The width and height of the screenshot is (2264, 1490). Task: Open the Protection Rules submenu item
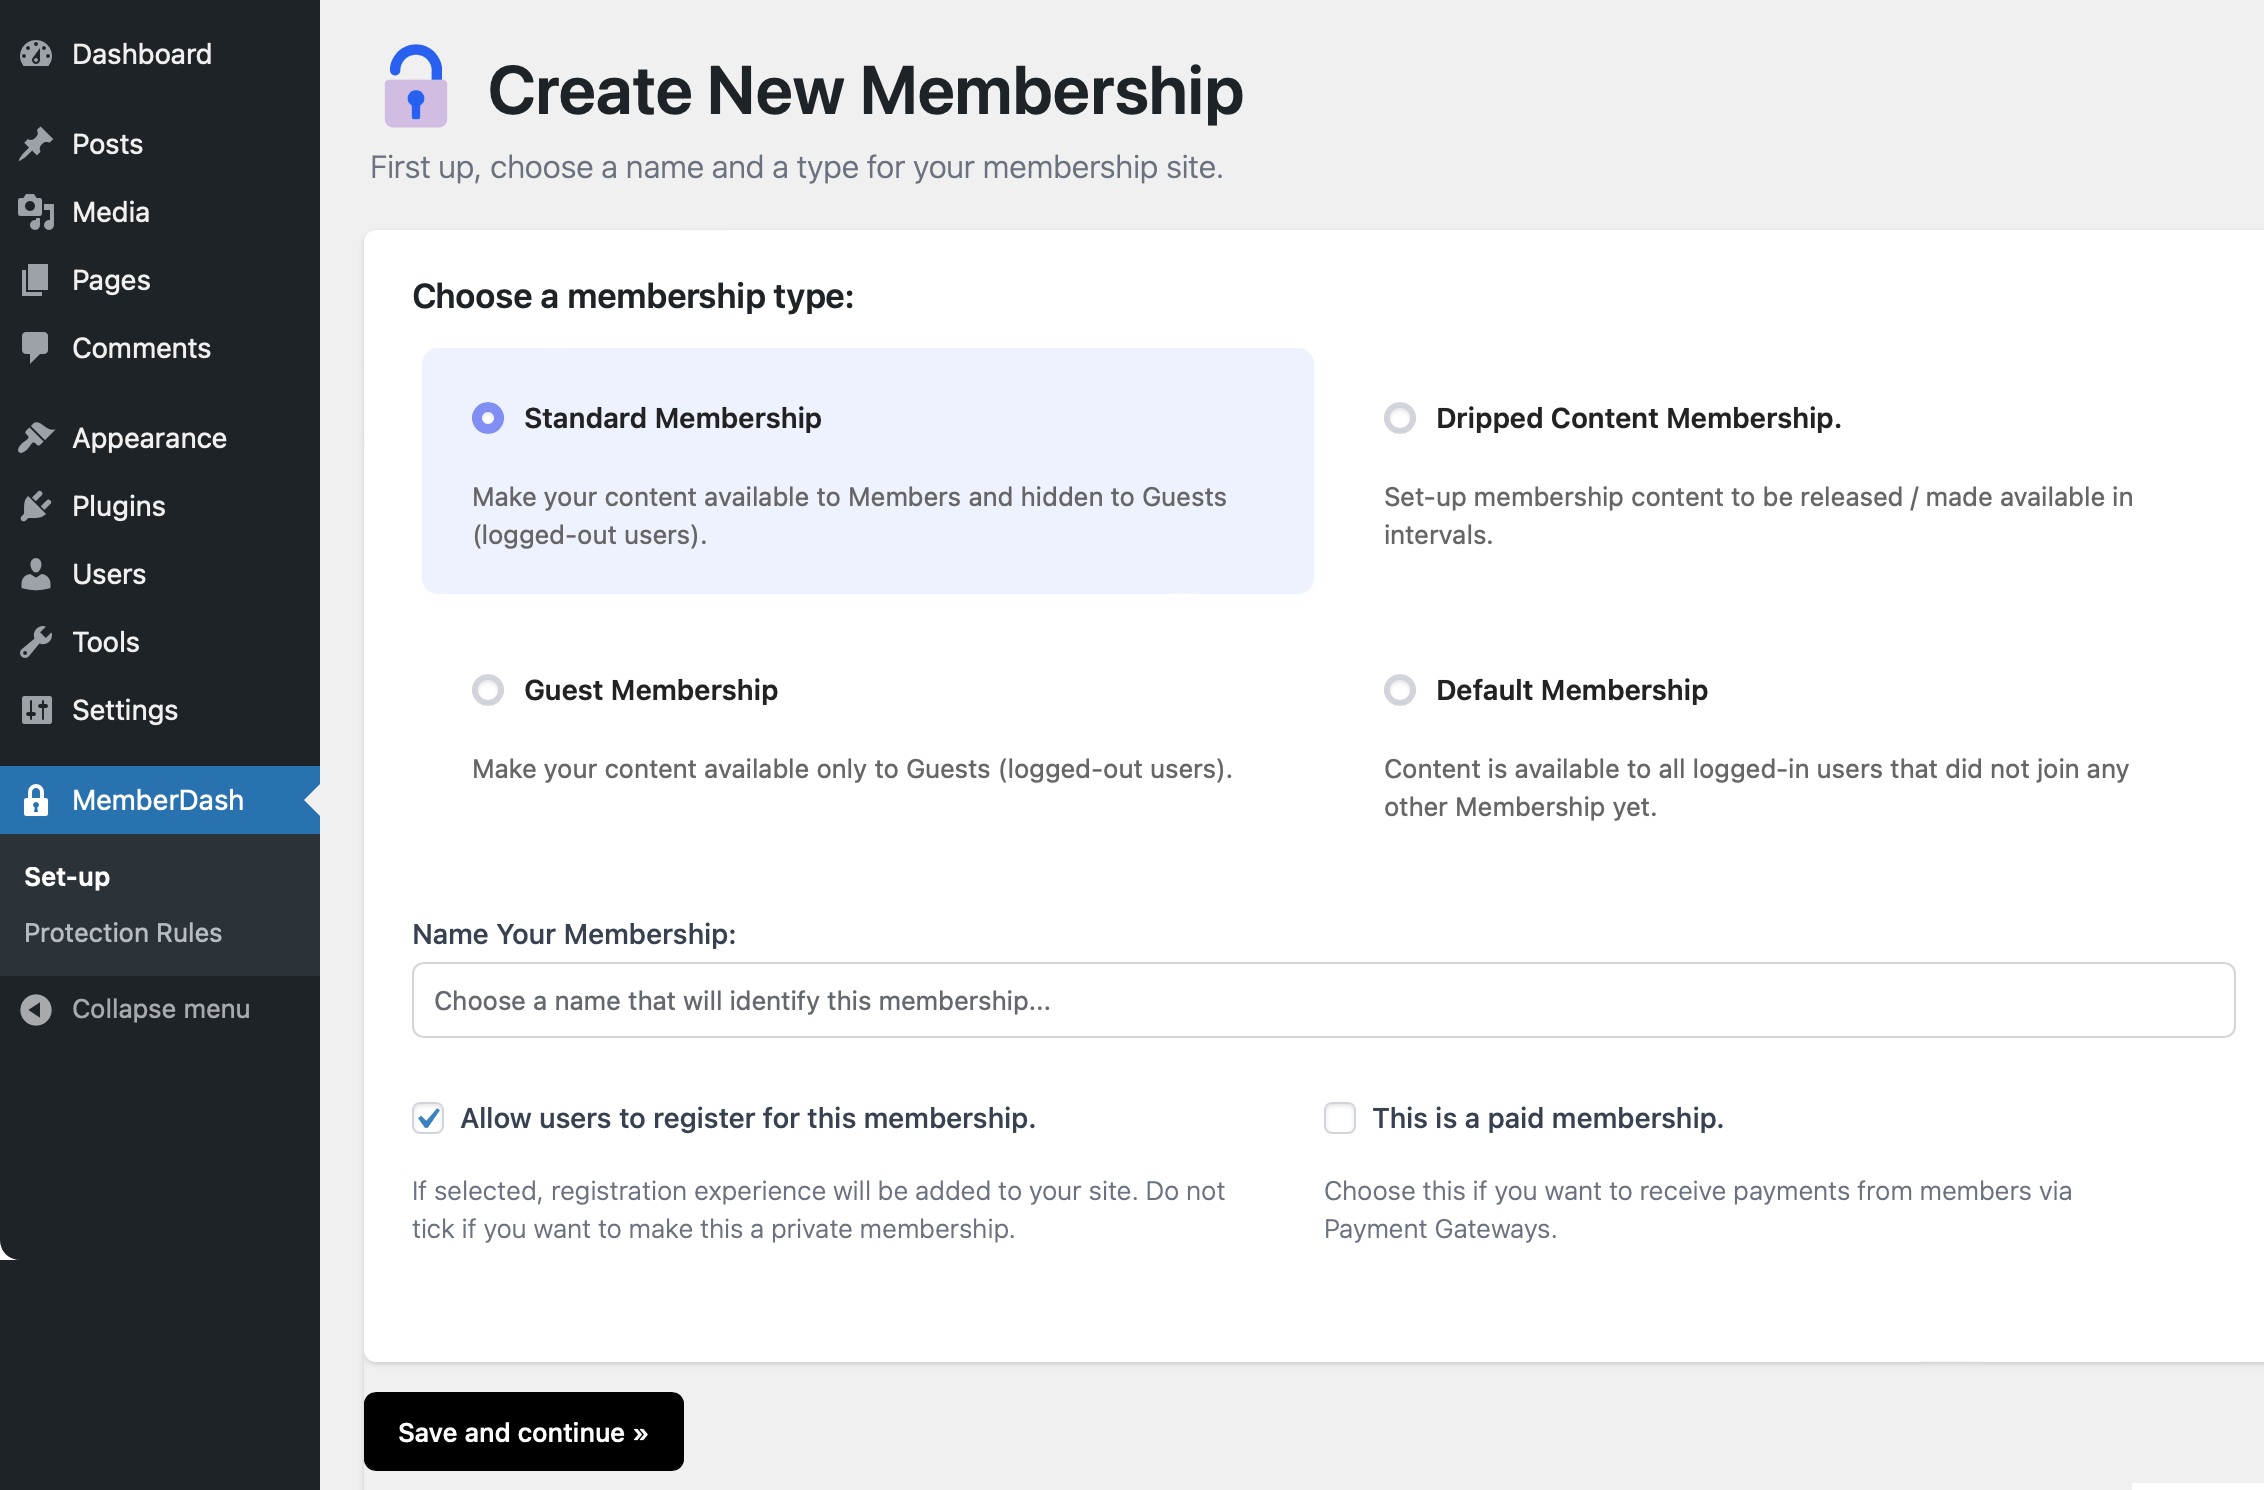point(123,933)
